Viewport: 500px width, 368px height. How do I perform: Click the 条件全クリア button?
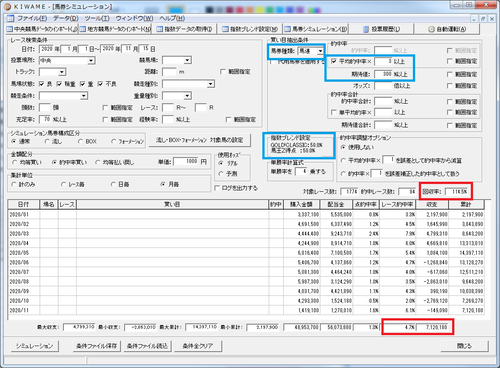tap(198, 346)
